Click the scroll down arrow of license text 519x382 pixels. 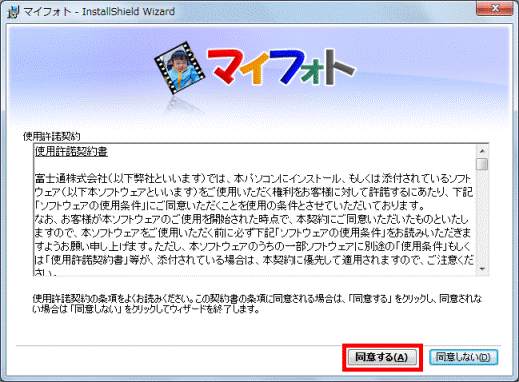click(482, 269)
